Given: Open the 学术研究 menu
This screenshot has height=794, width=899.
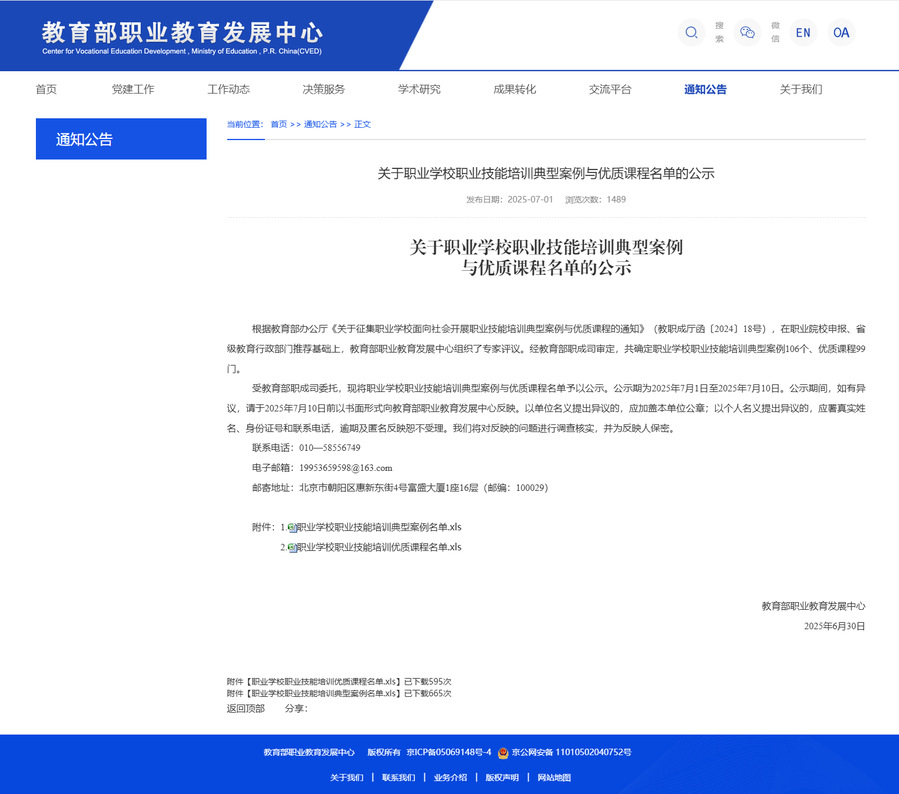Looking at the screenshot, I should click(x=419, y=89).
